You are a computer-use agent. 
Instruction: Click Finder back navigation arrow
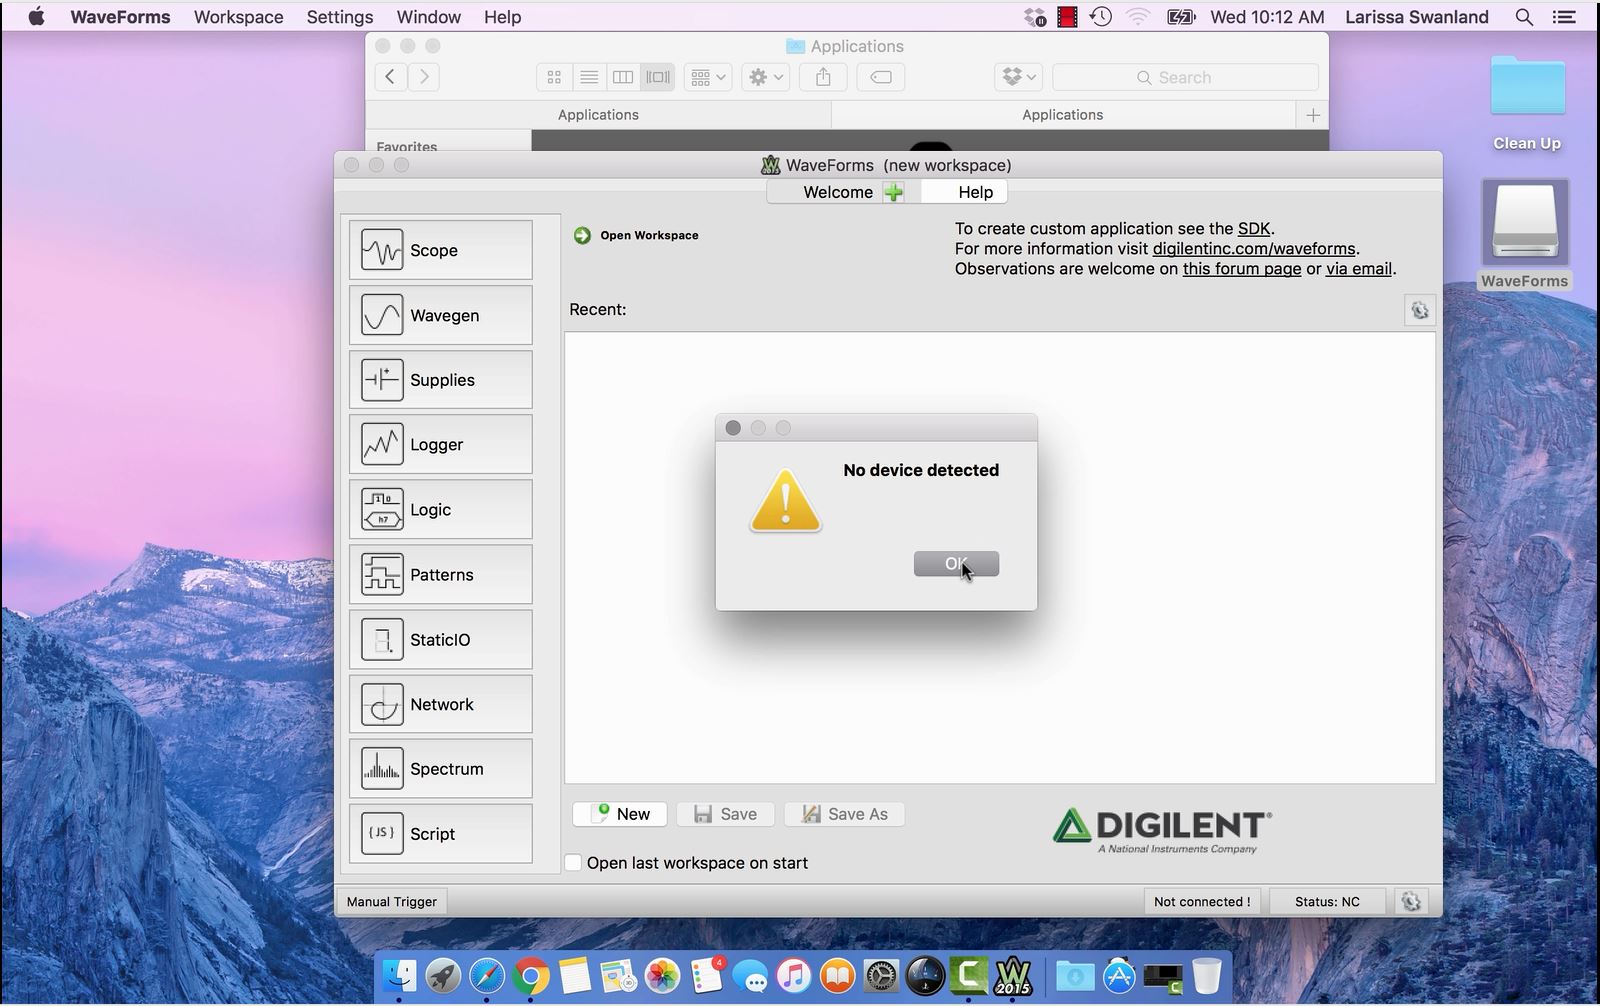pyautogui.click(x=390, y=77)
